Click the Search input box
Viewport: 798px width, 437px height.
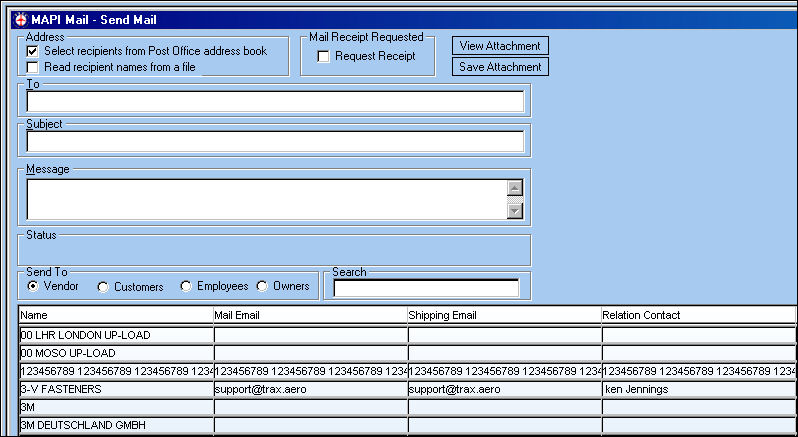(x=426, y=288)
